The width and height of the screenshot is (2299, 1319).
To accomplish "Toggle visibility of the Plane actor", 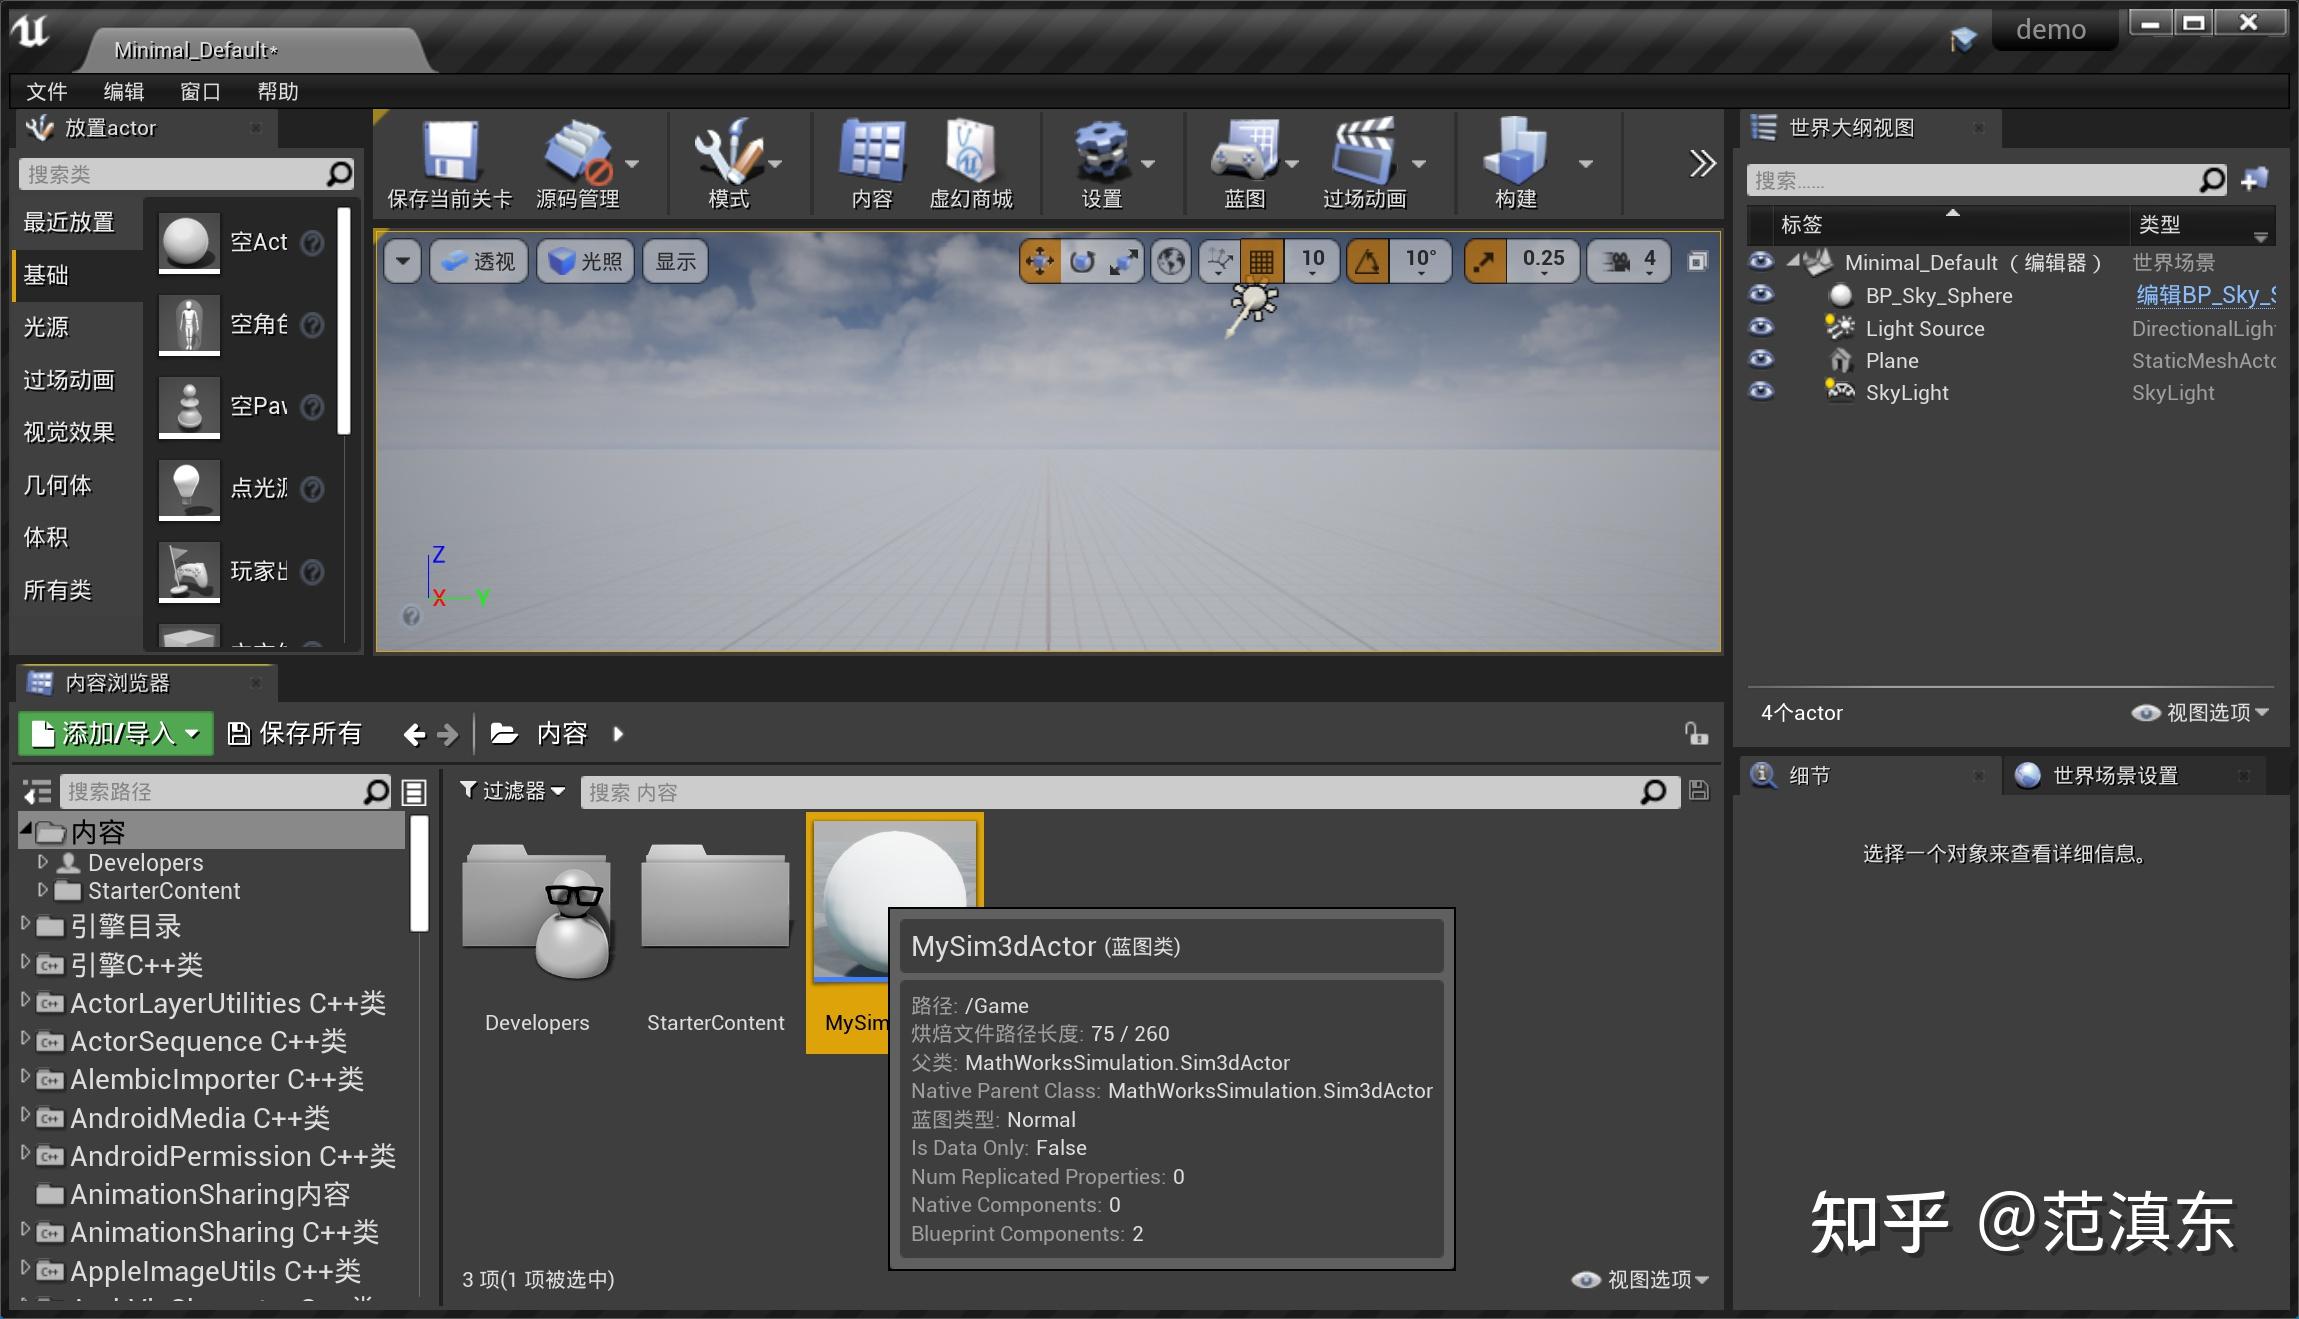I will pyautogui.click(x=1760, y=360).
